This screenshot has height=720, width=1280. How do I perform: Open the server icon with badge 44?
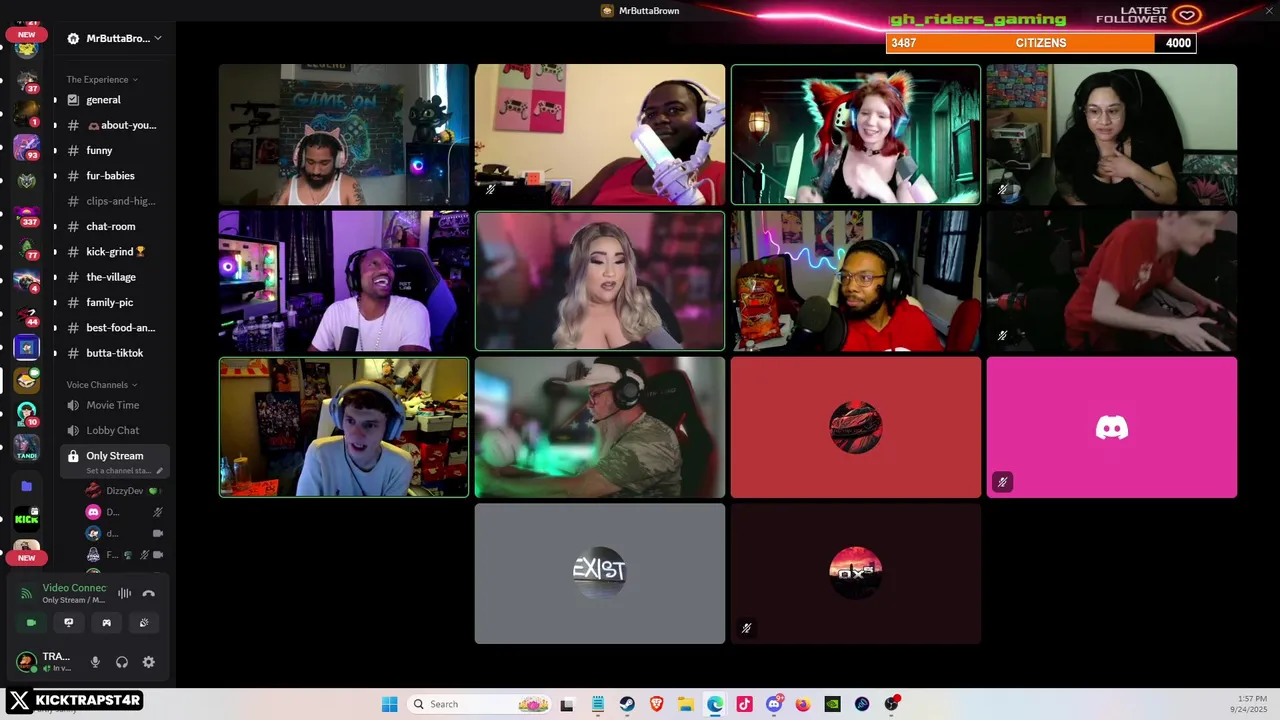[27, 314]
